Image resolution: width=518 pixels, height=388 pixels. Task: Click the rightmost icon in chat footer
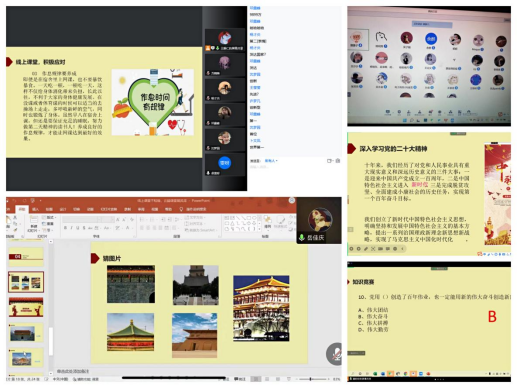338,161
